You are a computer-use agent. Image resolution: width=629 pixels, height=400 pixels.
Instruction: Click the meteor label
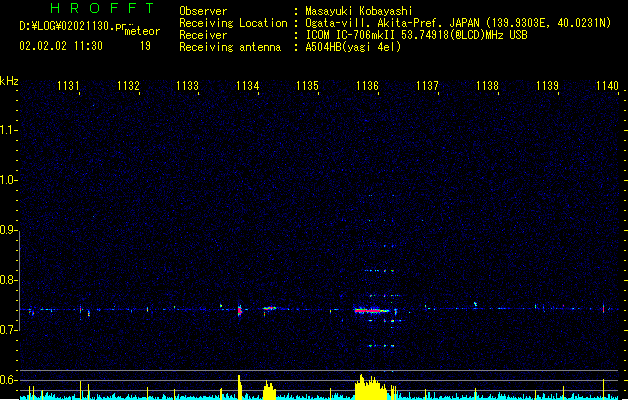point(142,31)
